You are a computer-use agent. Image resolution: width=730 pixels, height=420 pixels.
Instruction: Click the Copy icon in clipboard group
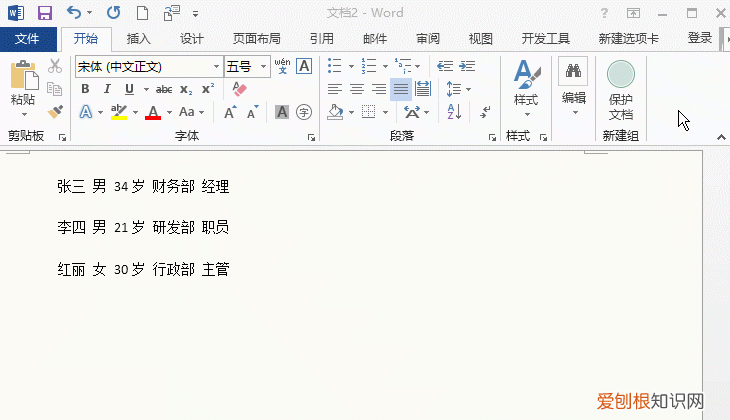54,88
